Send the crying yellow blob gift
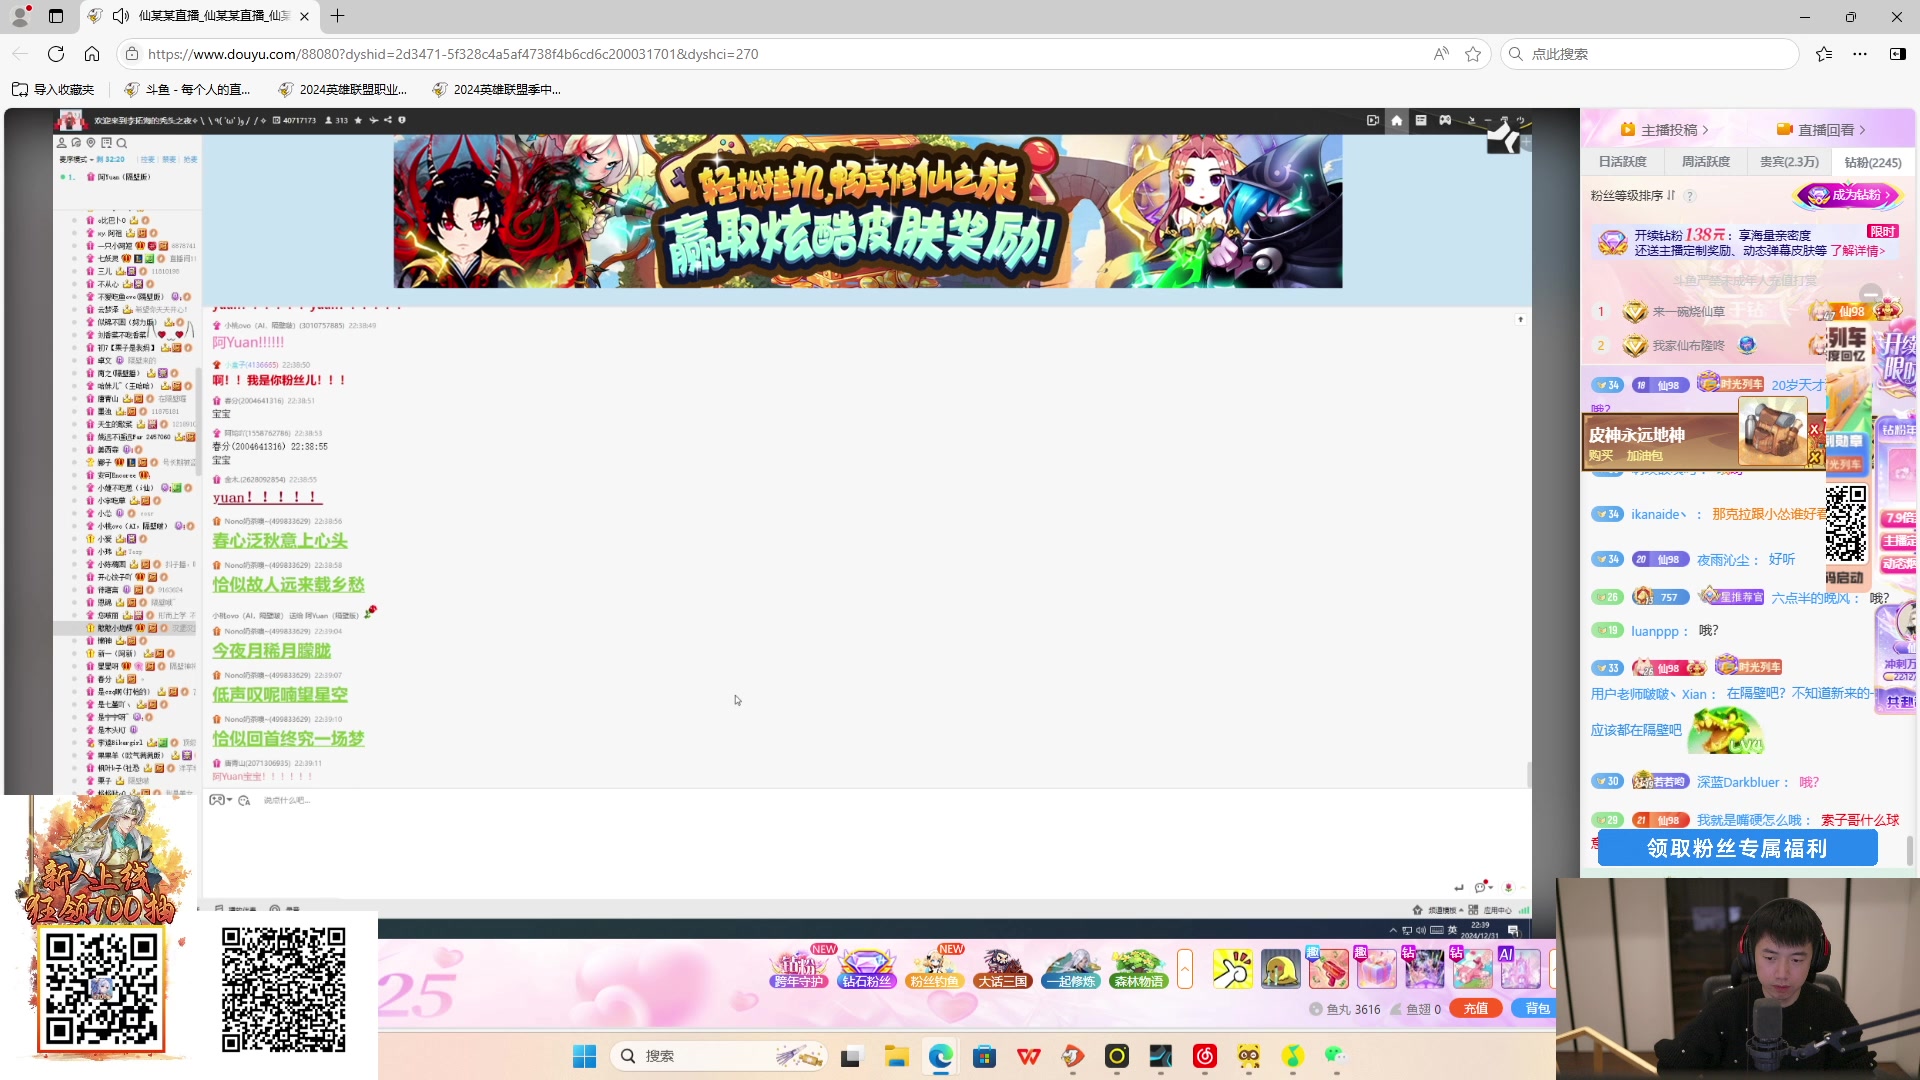Viewport: 1920px width, 1080px height. point(1281,968)
